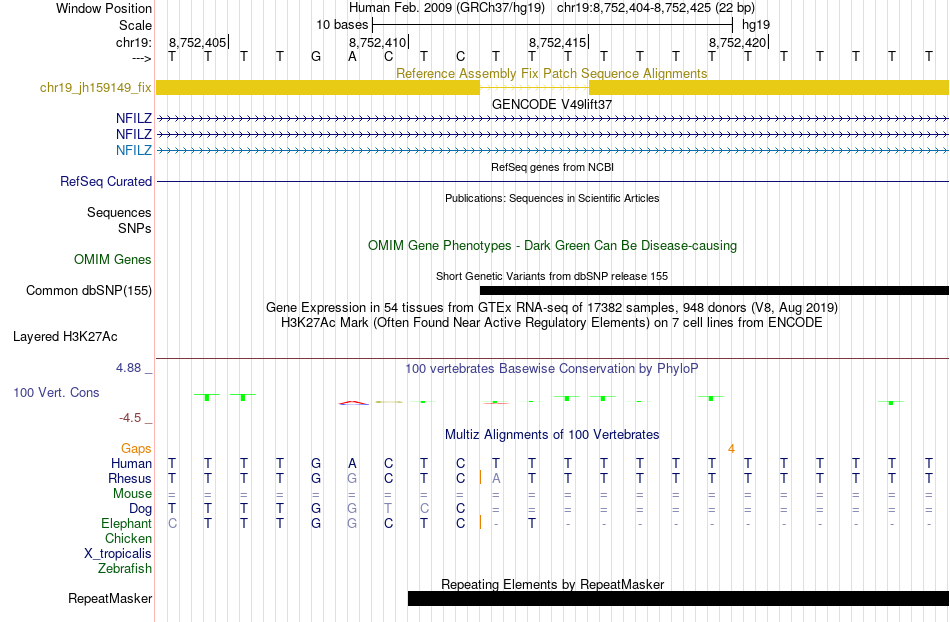Click the RefSeq genes from NCBI title
Viewport: 950px width, 622px height.
[552, 167]
